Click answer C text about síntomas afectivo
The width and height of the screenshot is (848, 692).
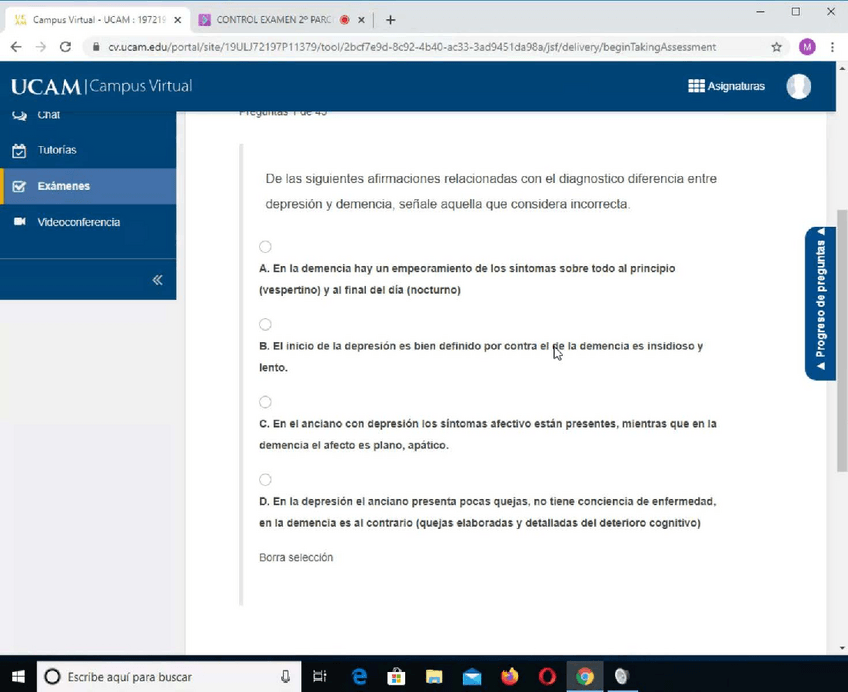[x=488, y=434]
